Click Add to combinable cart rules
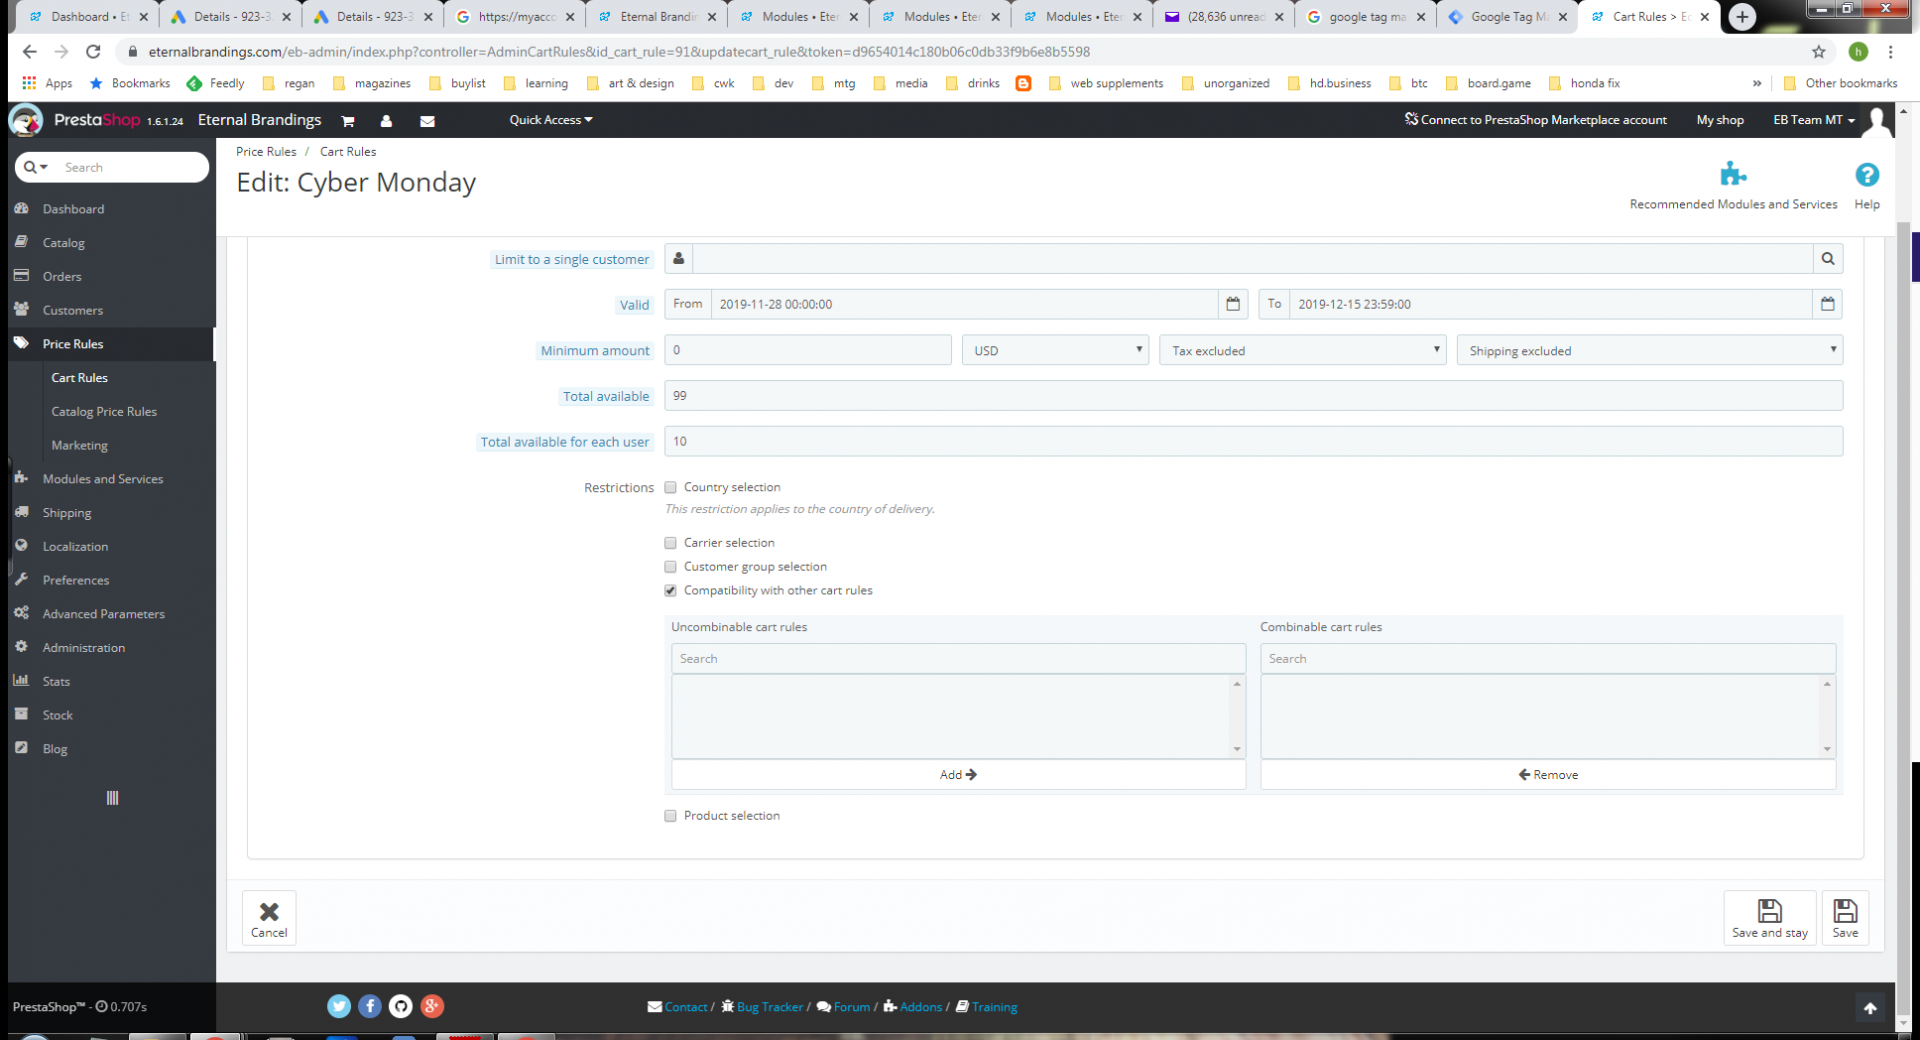1920x1040 pixels. 958,775
